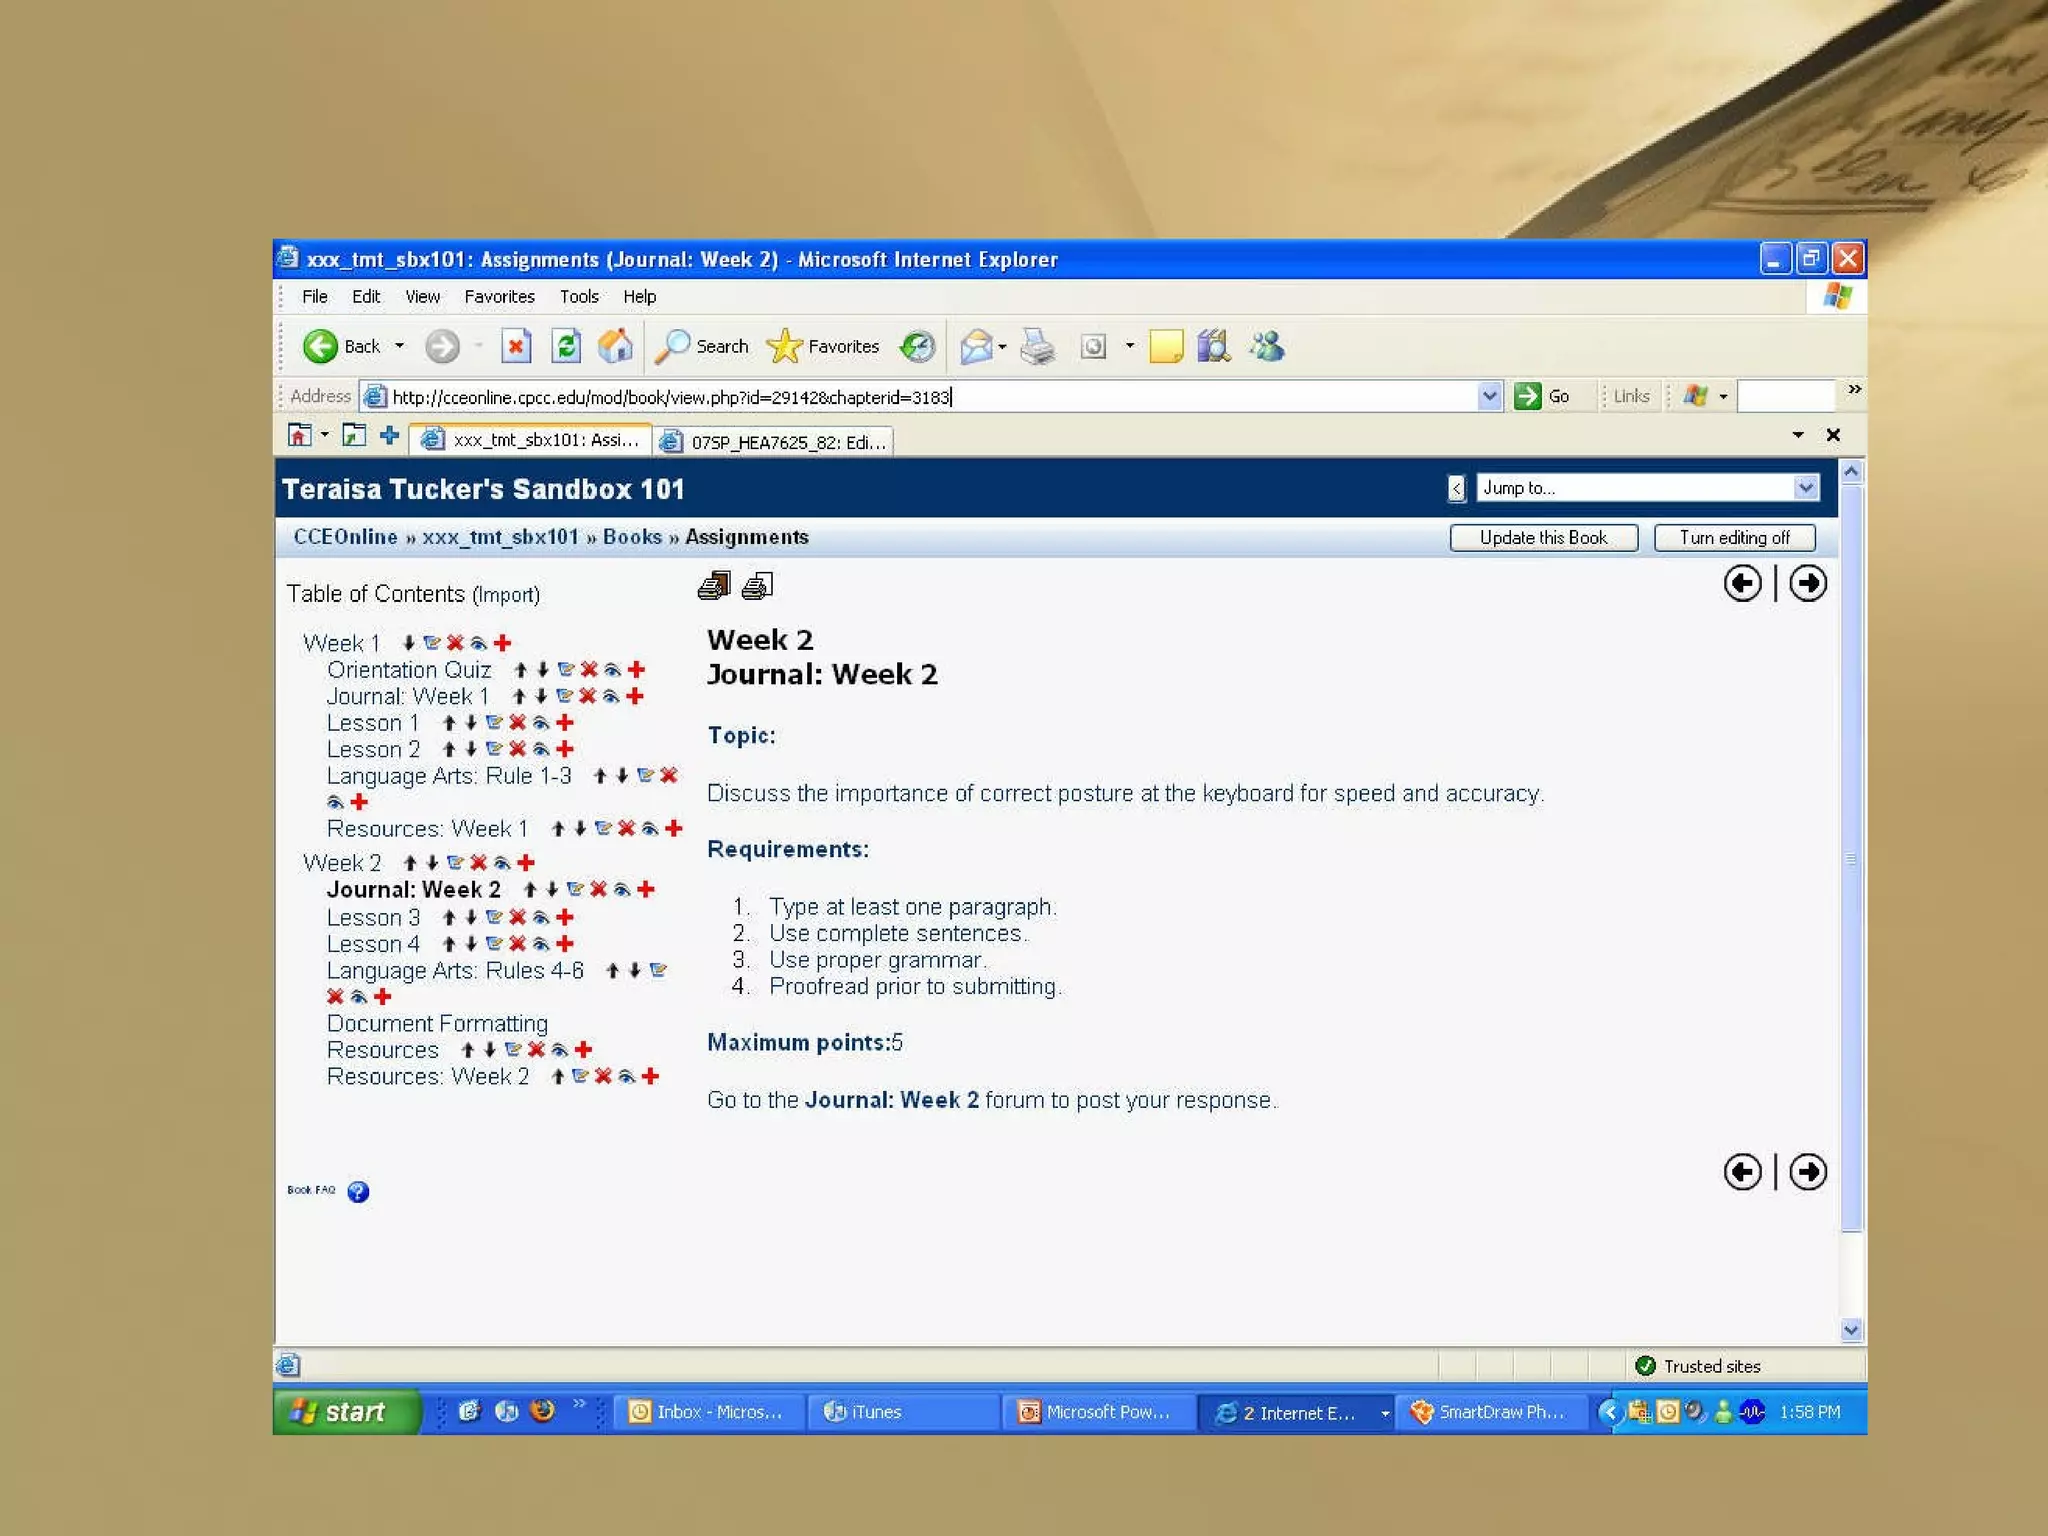This screenshot has height=1536, width=2048.
Task: Click the print this chapter icon
Action: (x=757, y=586)
